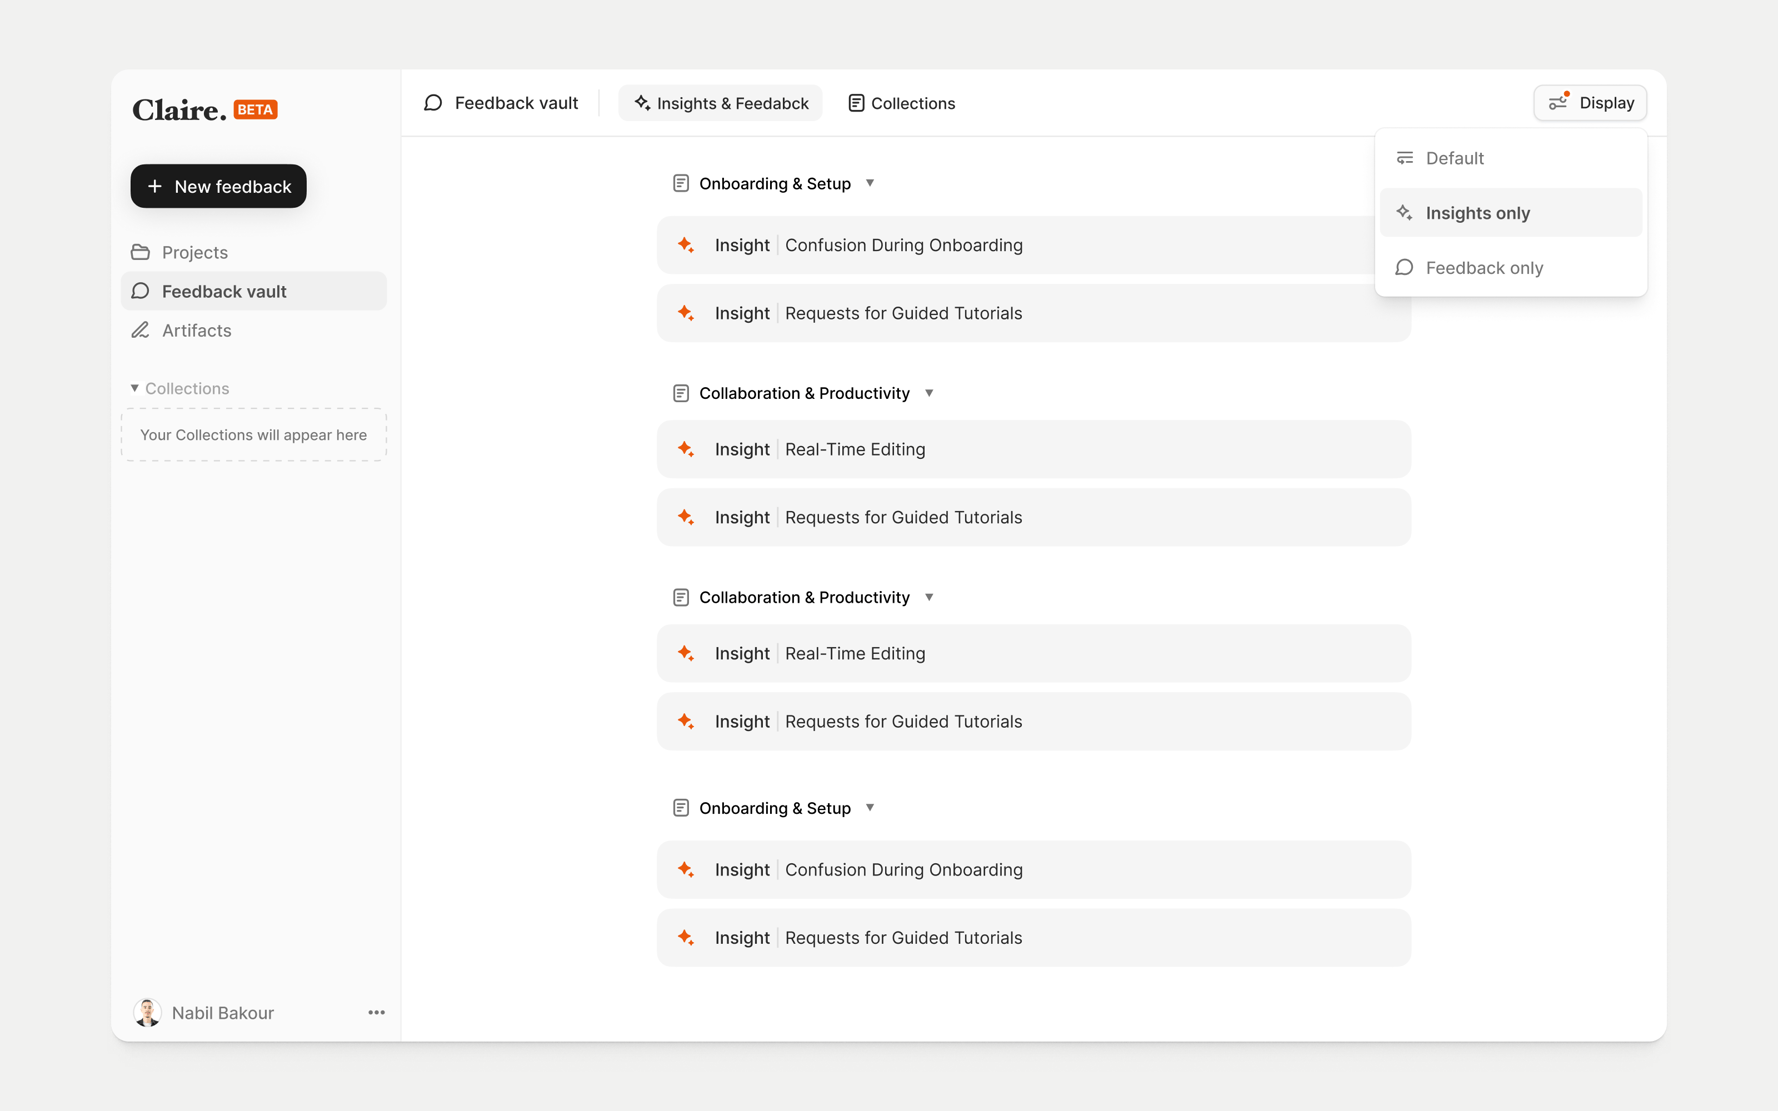Click the first Collaboration & Productivity heading text
The height and width of the screenshot is (1111, 1778).
click(x=804, y=393)
